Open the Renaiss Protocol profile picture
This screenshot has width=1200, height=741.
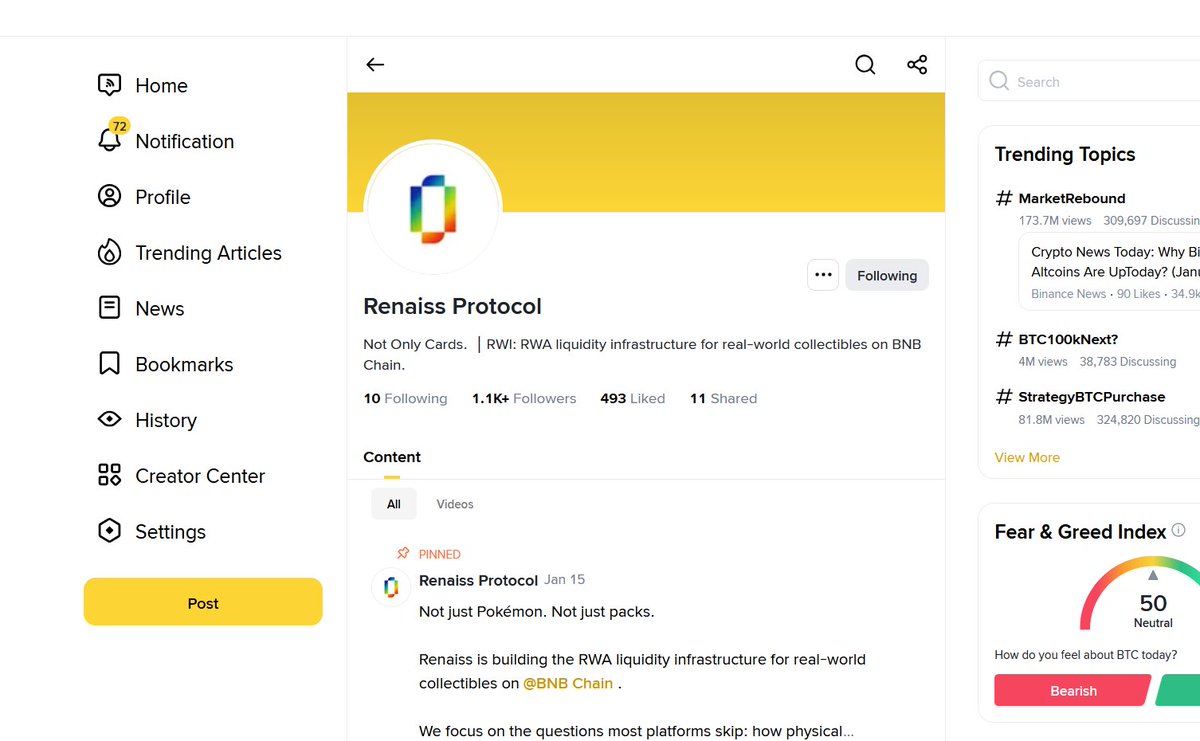pyautogui.click(x=432, y=209)
